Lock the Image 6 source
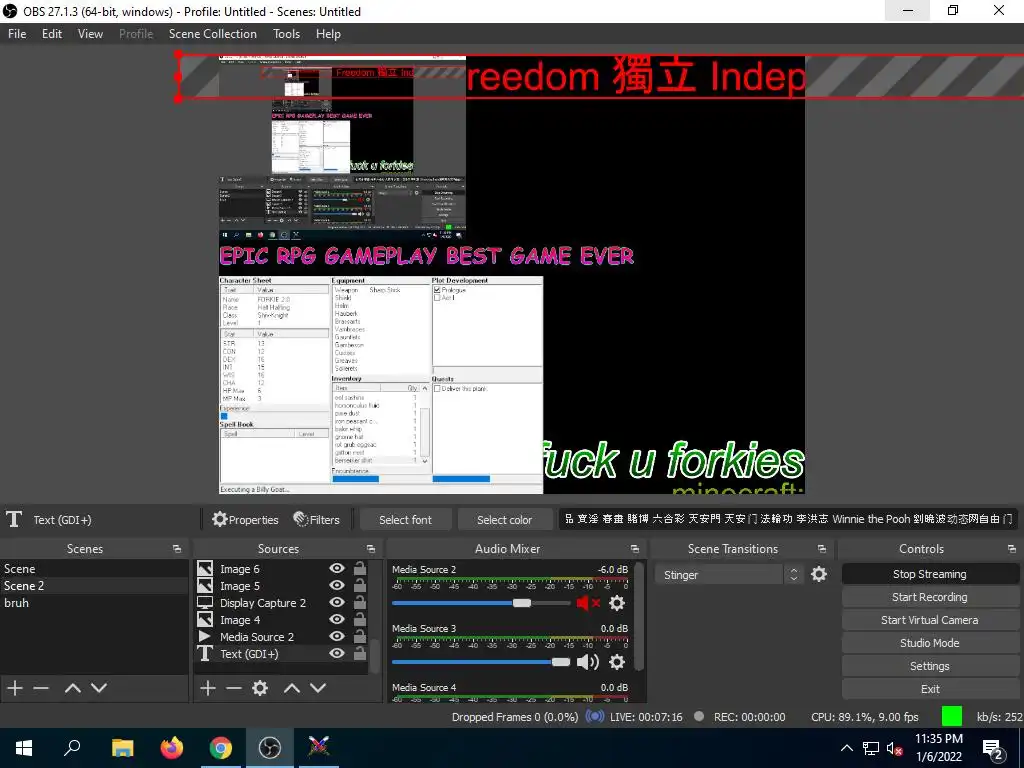 (x=359, y=568)
